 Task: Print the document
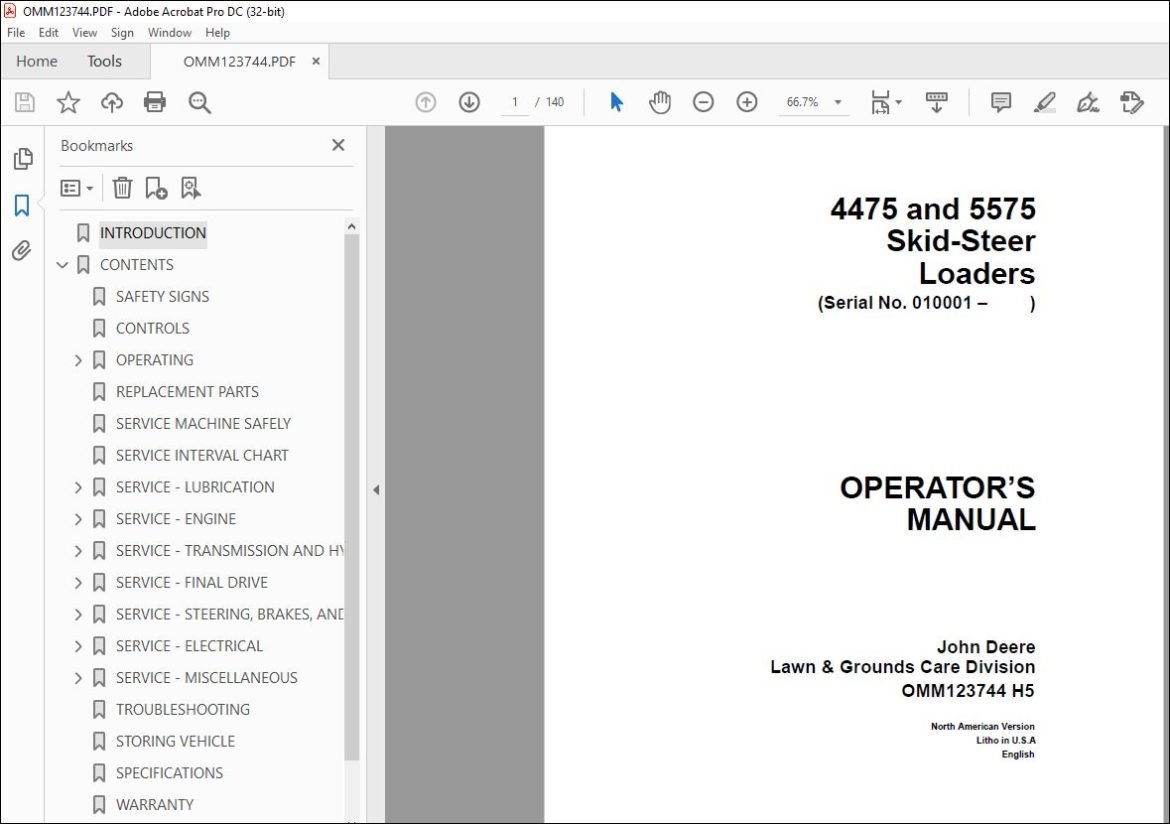click(155, 102)
